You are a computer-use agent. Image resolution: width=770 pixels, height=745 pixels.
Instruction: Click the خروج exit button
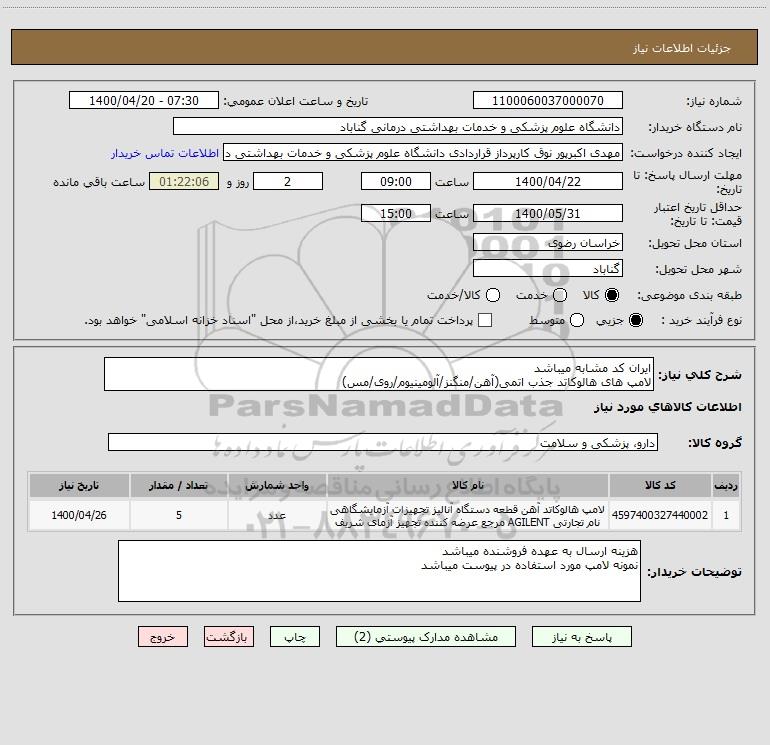coord(163,637)
